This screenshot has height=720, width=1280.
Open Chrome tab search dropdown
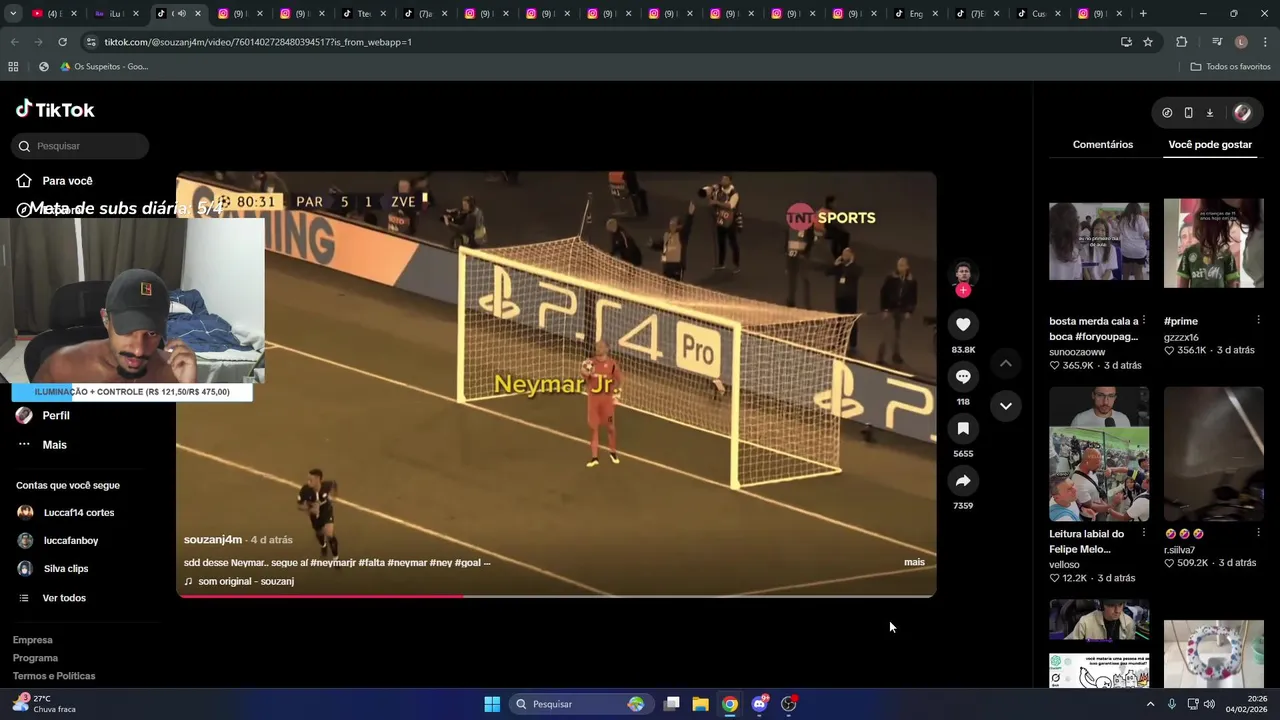(x=13, y=14)
